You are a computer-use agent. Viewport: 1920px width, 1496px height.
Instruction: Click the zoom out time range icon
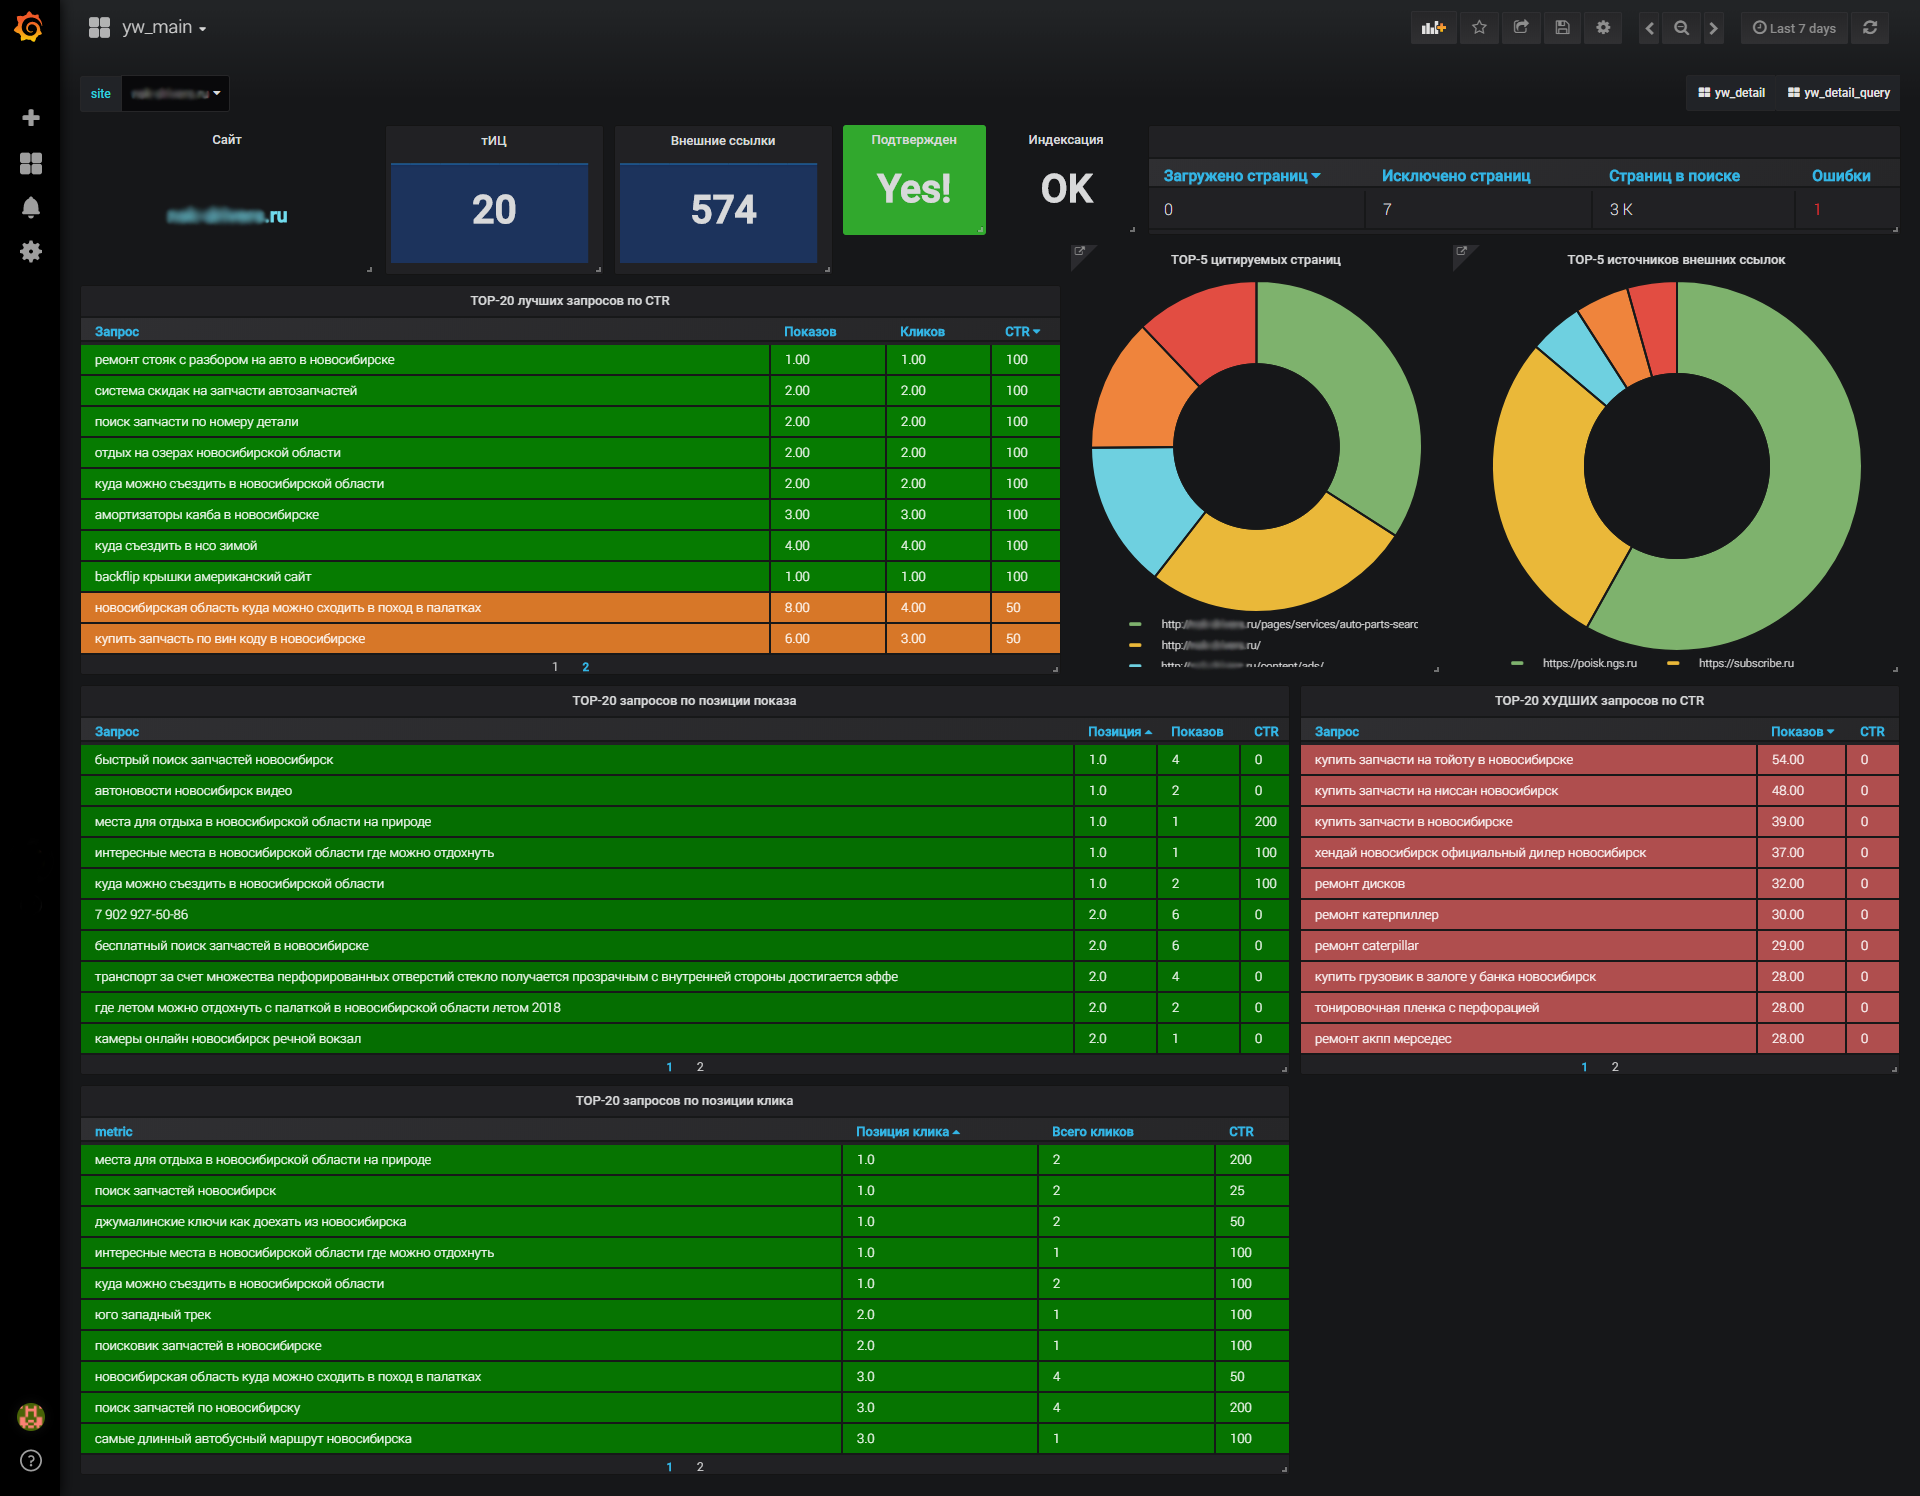pos(1682,28)
